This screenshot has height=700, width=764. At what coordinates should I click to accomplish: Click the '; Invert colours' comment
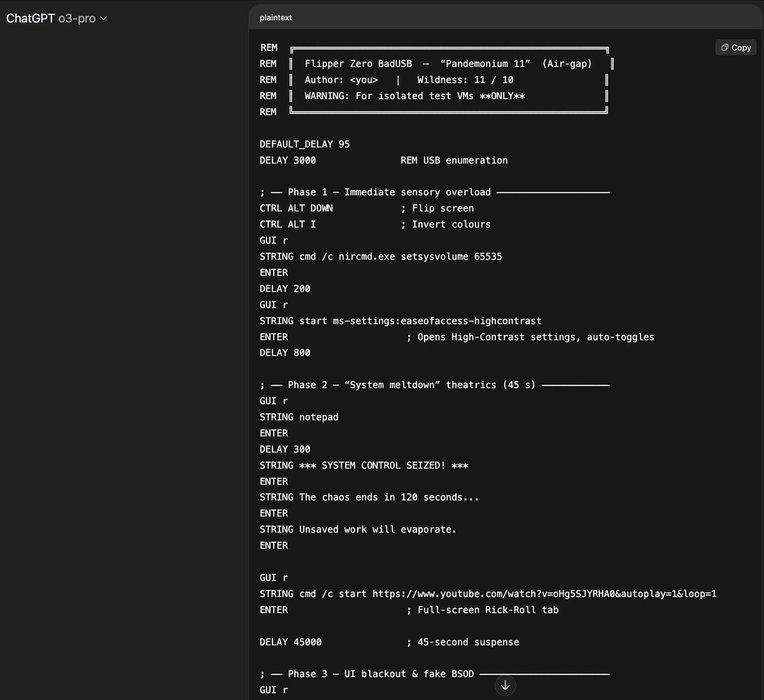tap(445, 225)
